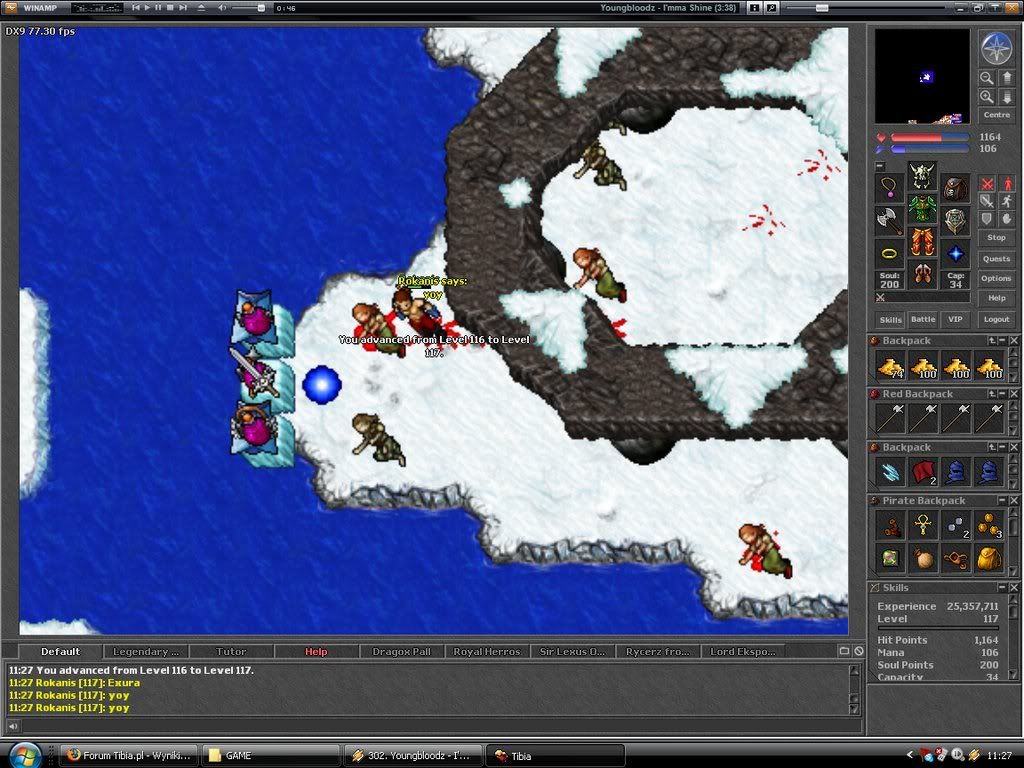Zoom in the minimap
This screenshot has width=1024, height=768.
click(986, 97)
